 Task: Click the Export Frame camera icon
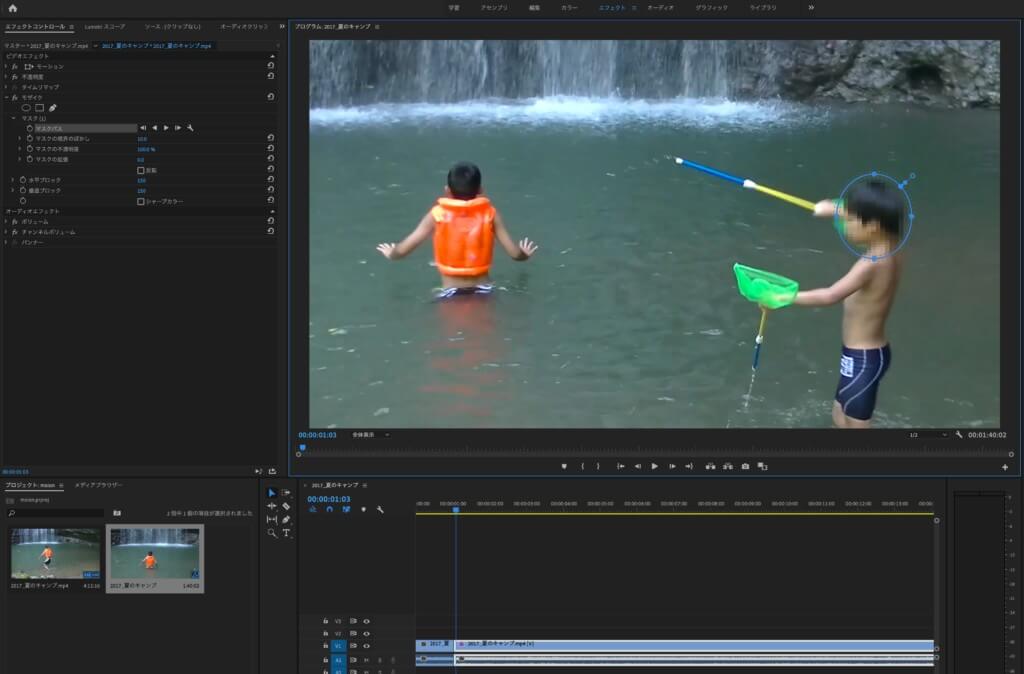pyautogui.click(x=745, y=466)
